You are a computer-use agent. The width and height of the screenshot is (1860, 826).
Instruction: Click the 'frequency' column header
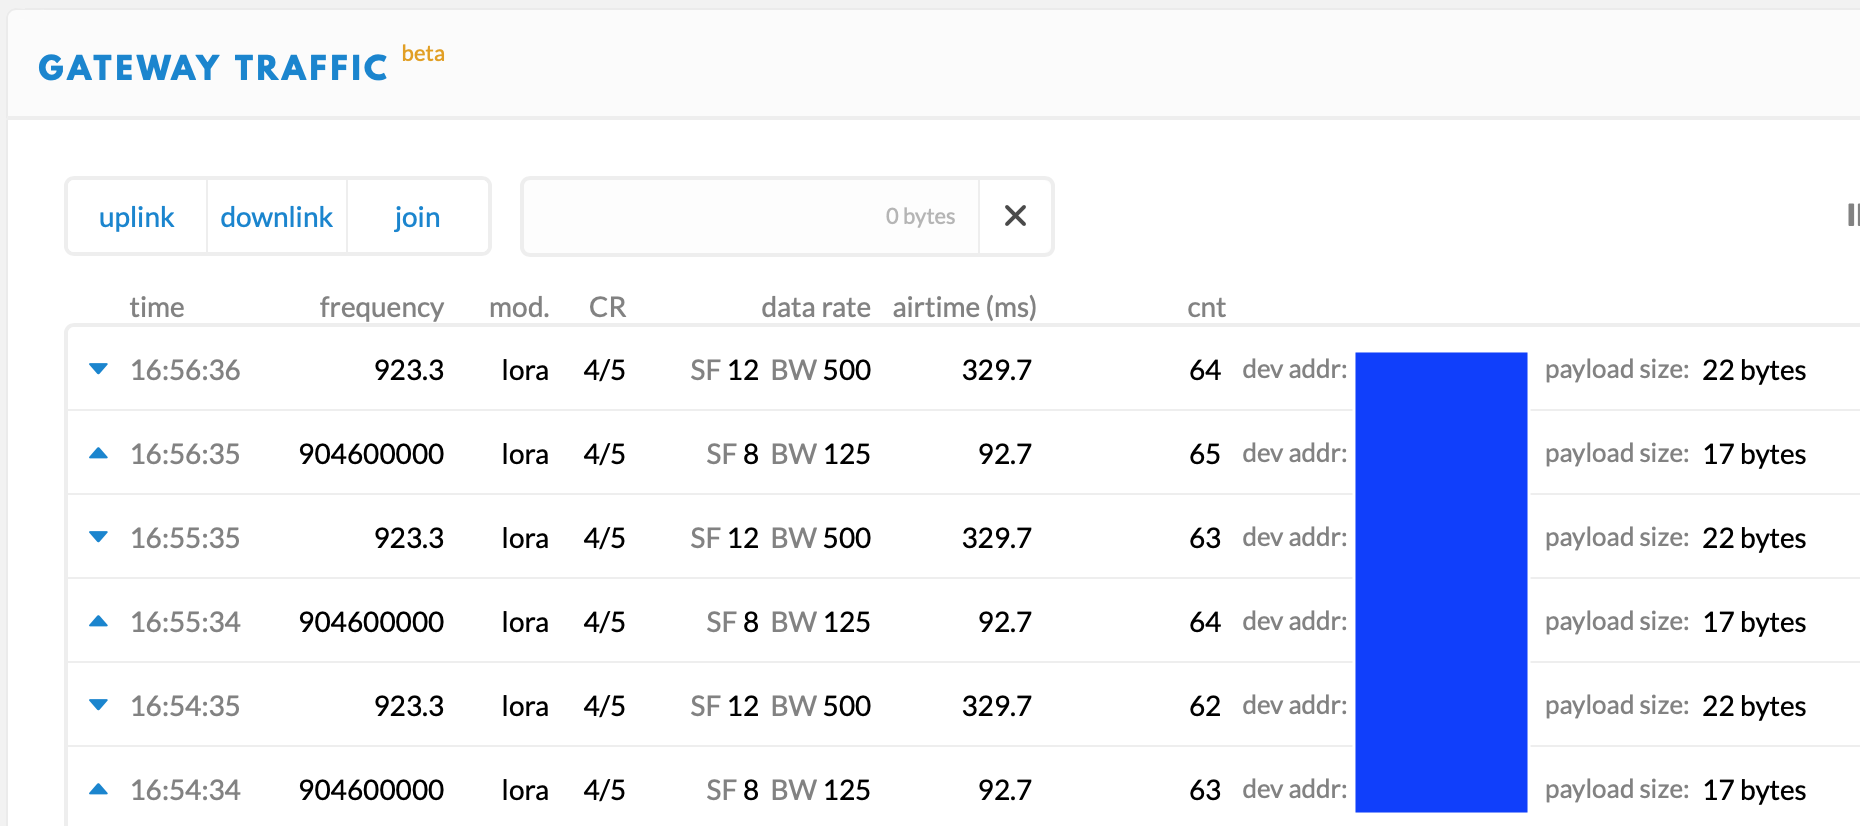(x=381, y=307)
